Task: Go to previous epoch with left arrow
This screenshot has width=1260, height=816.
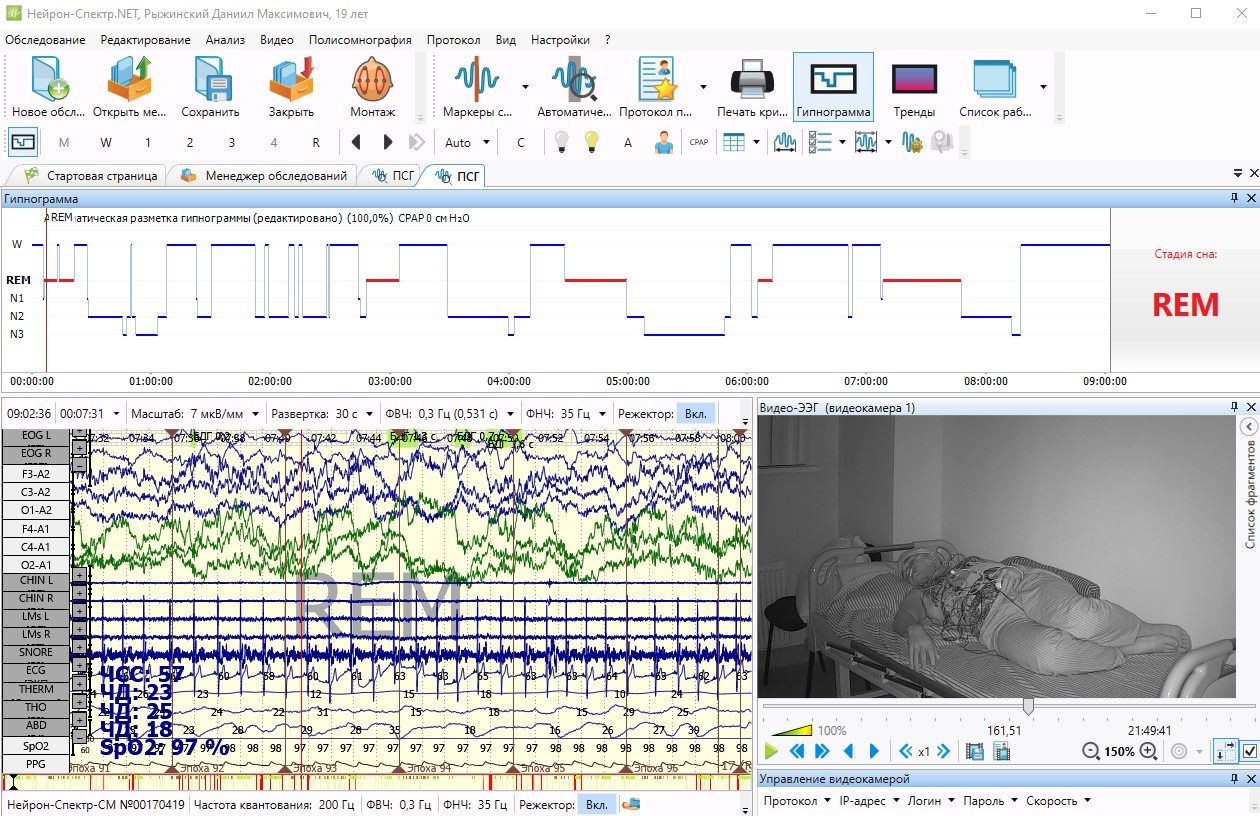Action: tap(357, 143)
